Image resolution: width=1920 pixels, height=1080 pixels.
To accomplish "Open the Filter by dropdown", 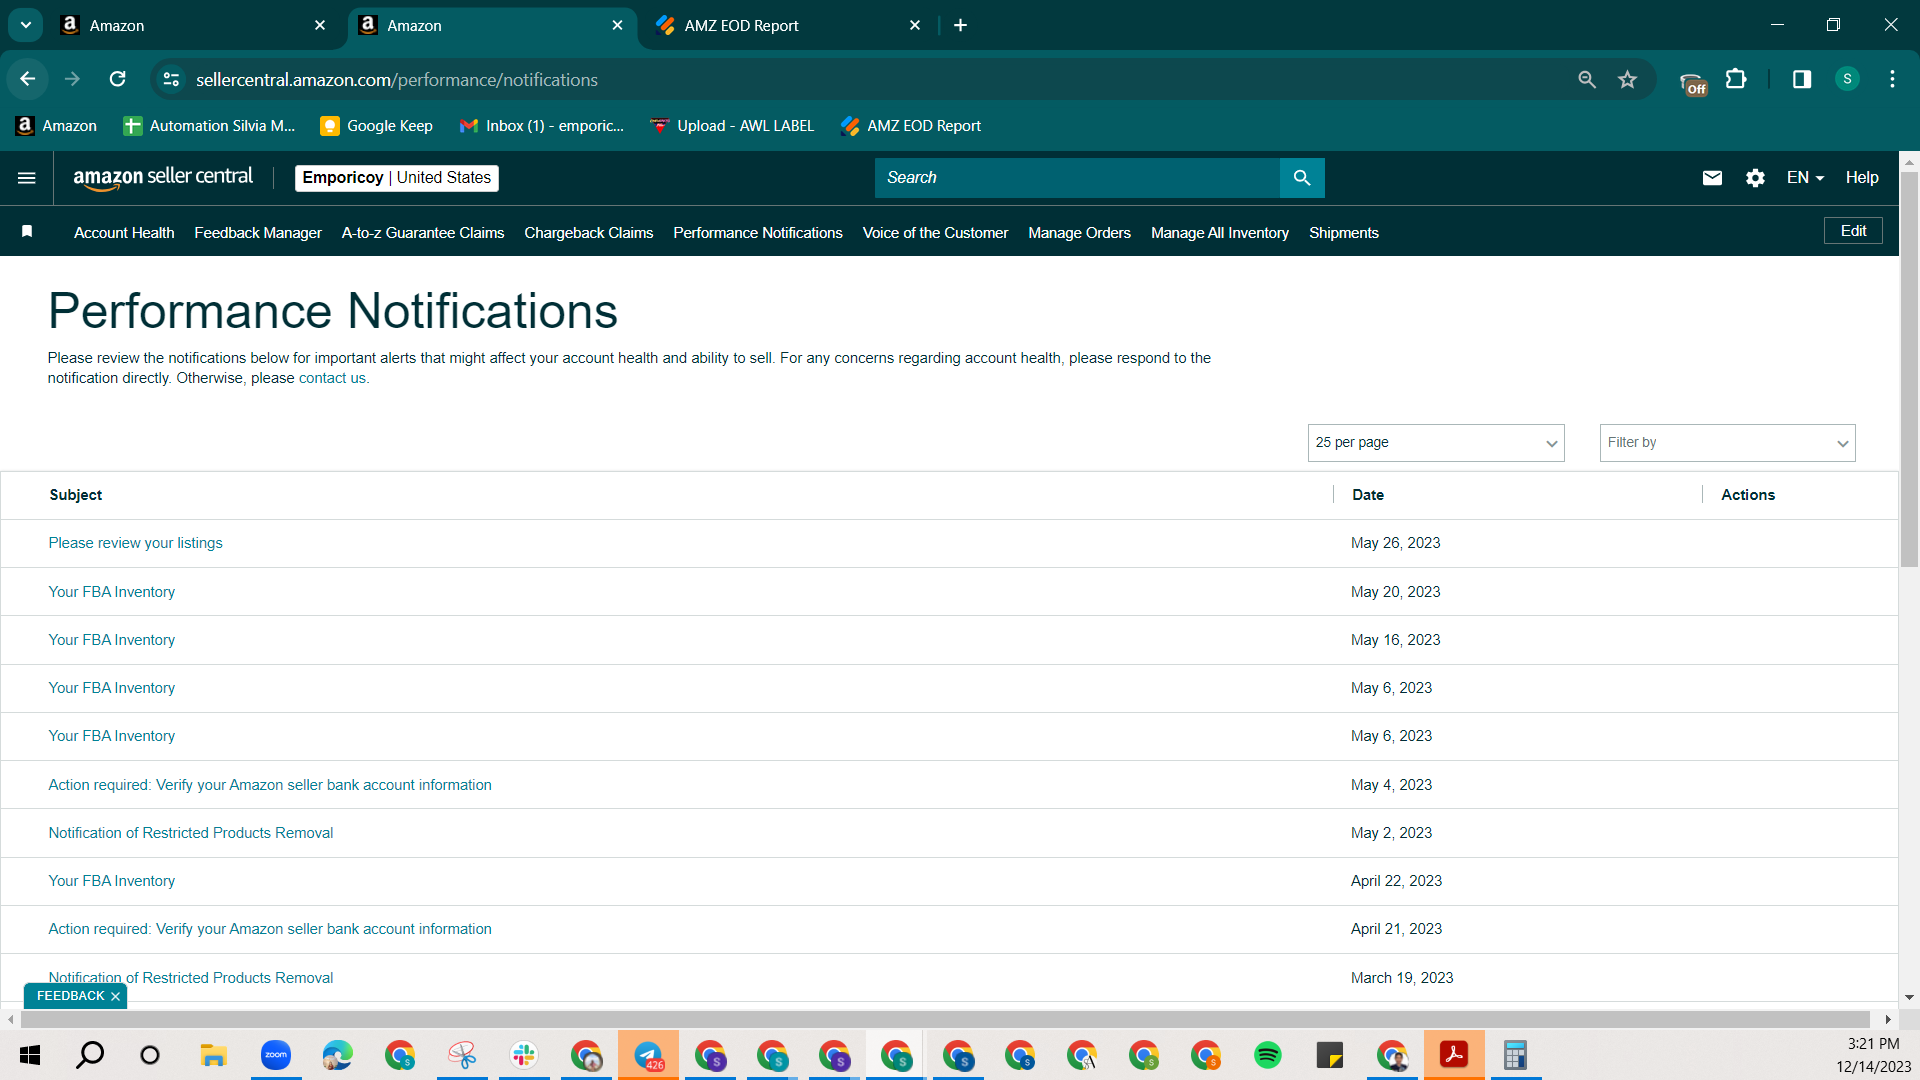I will 1727,443.
